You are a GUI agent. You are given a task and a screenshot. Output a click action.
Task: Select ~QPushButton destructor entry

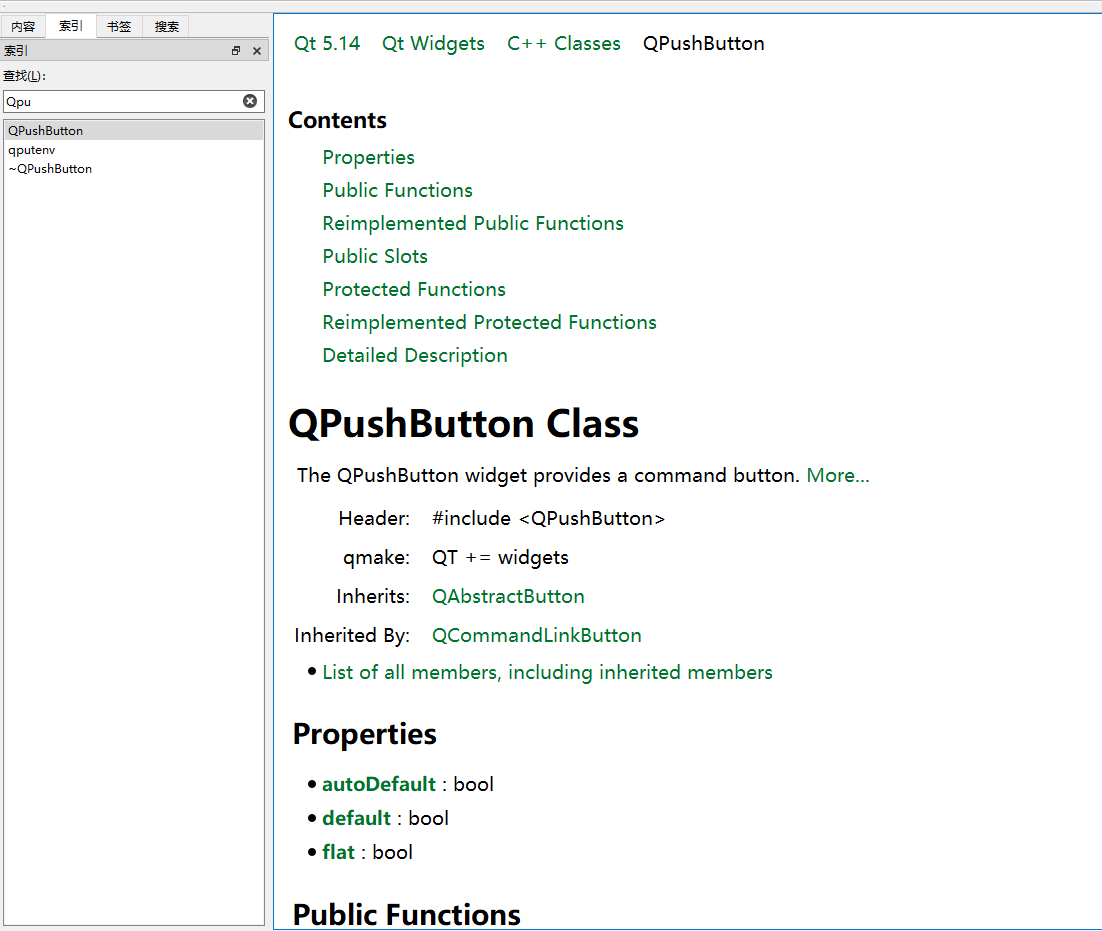(x=134, y=169)
